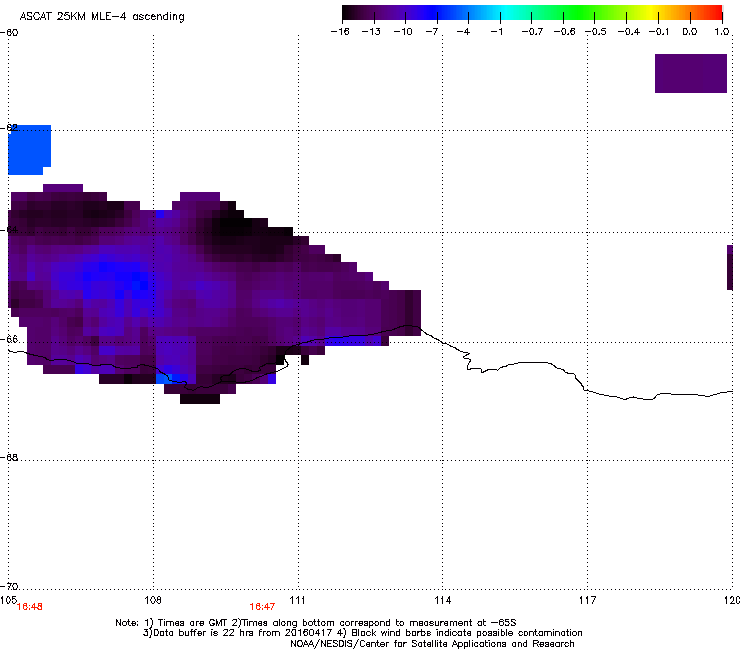The height and width of the screenshot is (650, 740).
Task: Click the -10 colorbar label
Action: (x=403, y=32)
